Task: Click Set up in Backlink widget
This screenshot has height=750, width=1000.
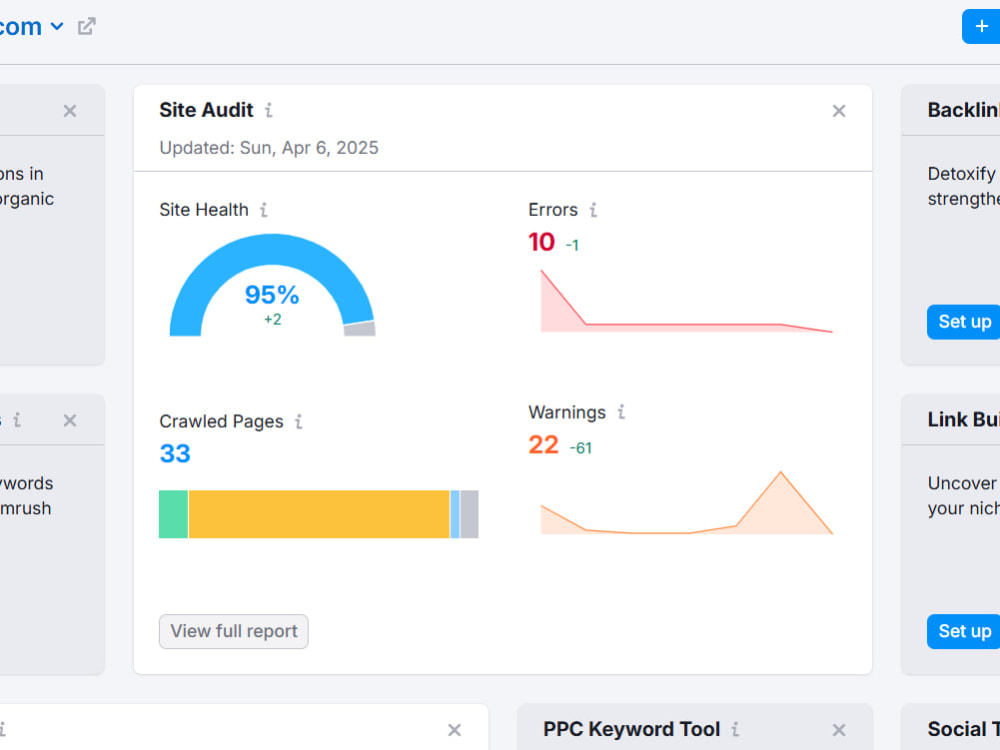Action: (x=964, y=322)
